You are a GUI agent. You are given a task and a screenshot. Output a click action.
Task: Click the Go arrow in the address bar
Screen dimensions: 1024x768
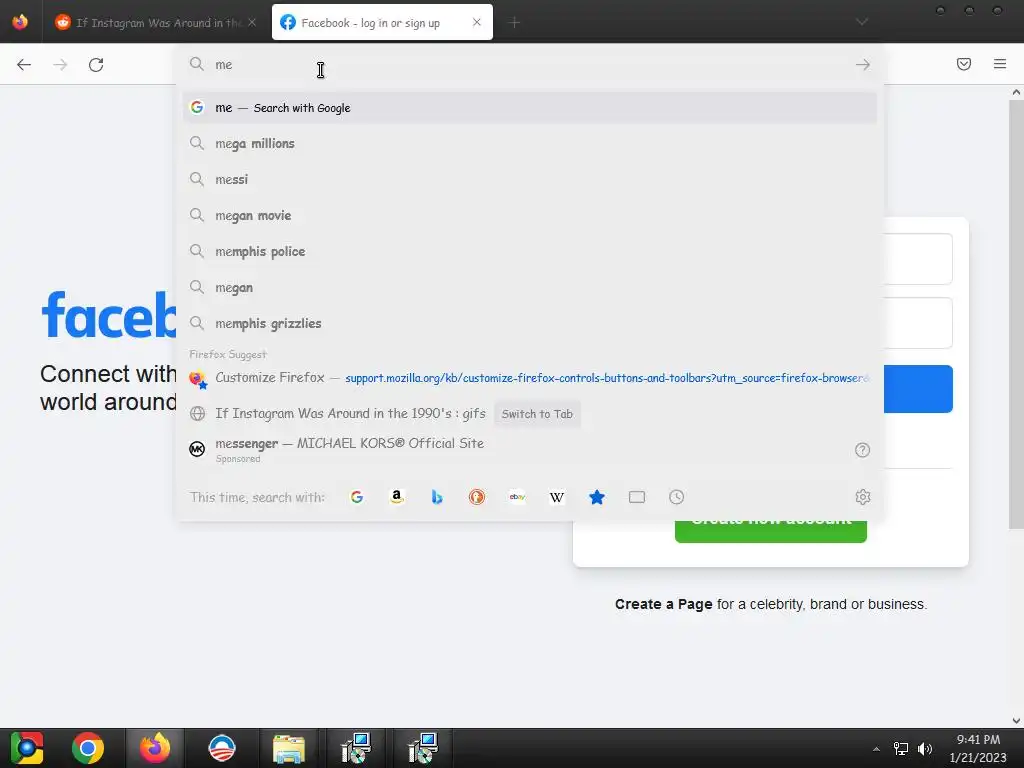[x=863, y=65]
